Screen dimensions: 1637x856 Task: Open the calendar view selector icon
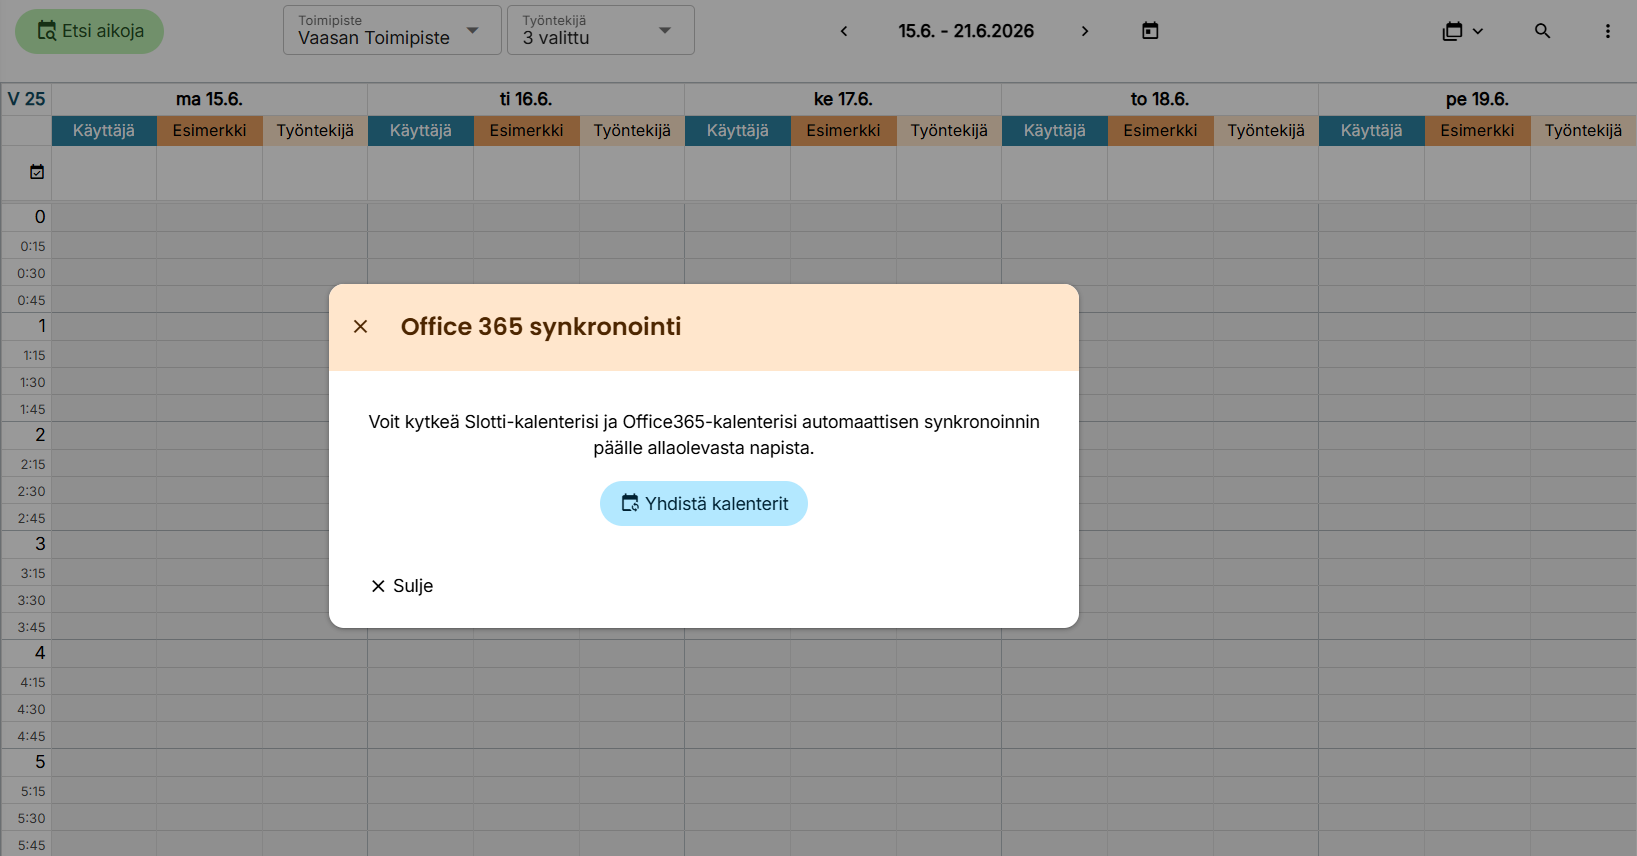click(1462, 31)
